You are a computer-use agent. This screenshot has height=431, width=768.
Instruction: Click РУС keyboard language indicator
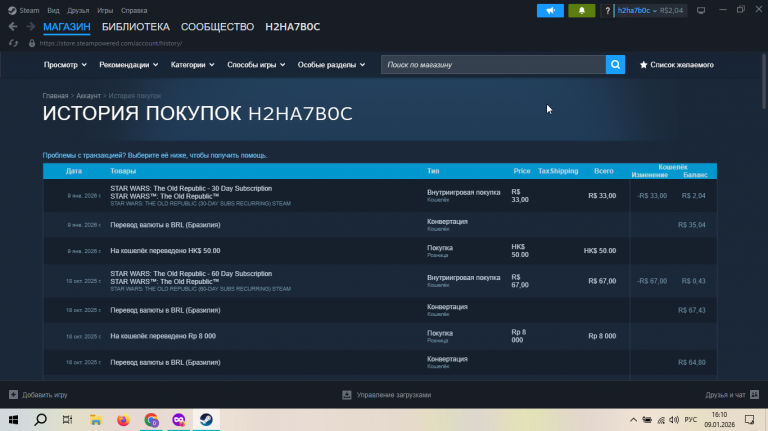coord(691,420)
